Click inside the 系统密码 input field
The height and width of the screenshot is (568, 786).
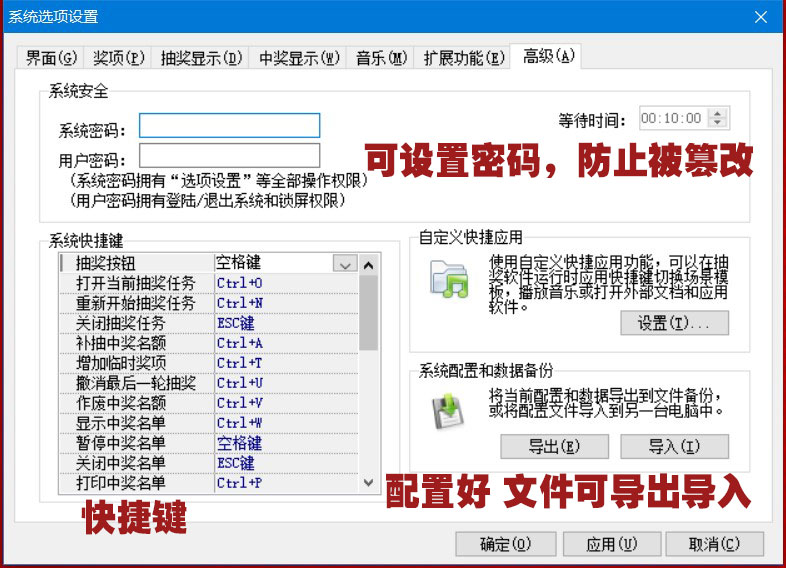pyautogui.click(x=229, y=125)
